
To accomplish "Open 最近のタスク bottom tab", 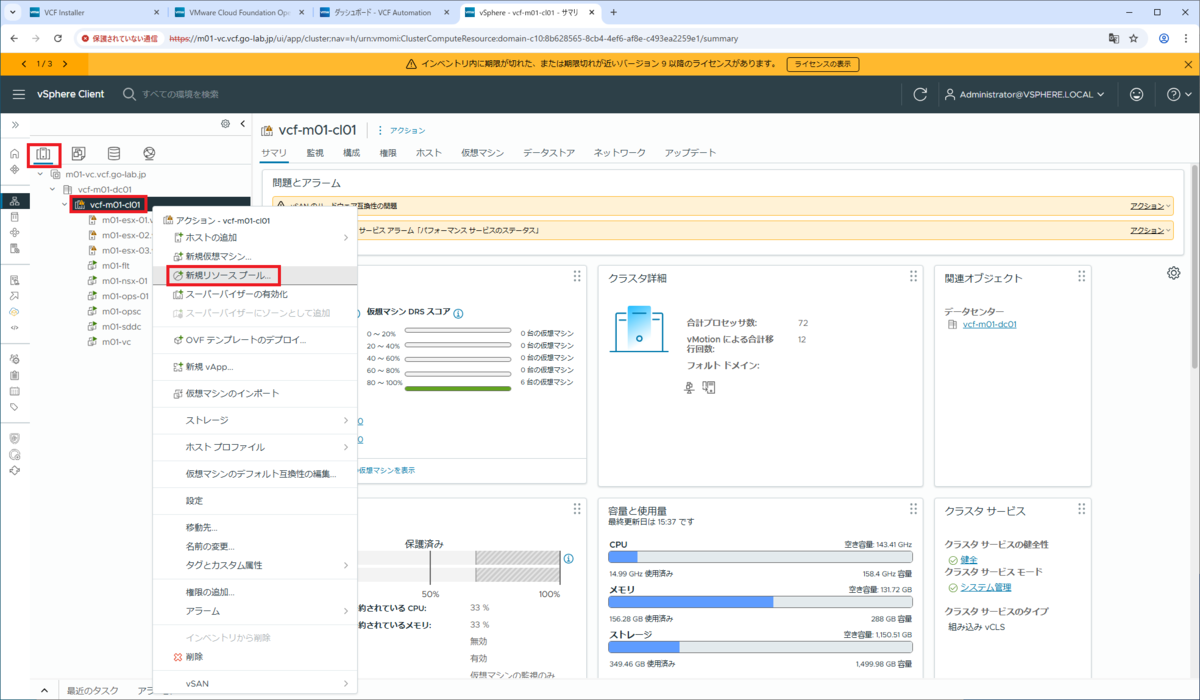I will [93, 690].
